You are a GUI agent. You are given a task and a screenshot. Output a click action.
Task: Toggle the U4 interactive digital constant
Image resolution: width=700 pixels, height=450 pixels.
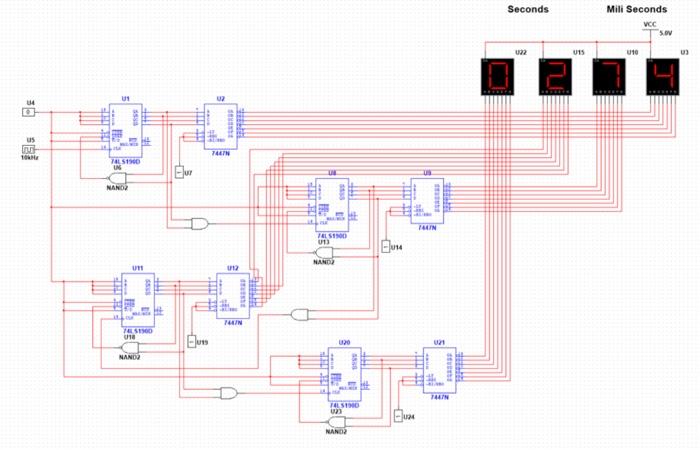(29, 112)
